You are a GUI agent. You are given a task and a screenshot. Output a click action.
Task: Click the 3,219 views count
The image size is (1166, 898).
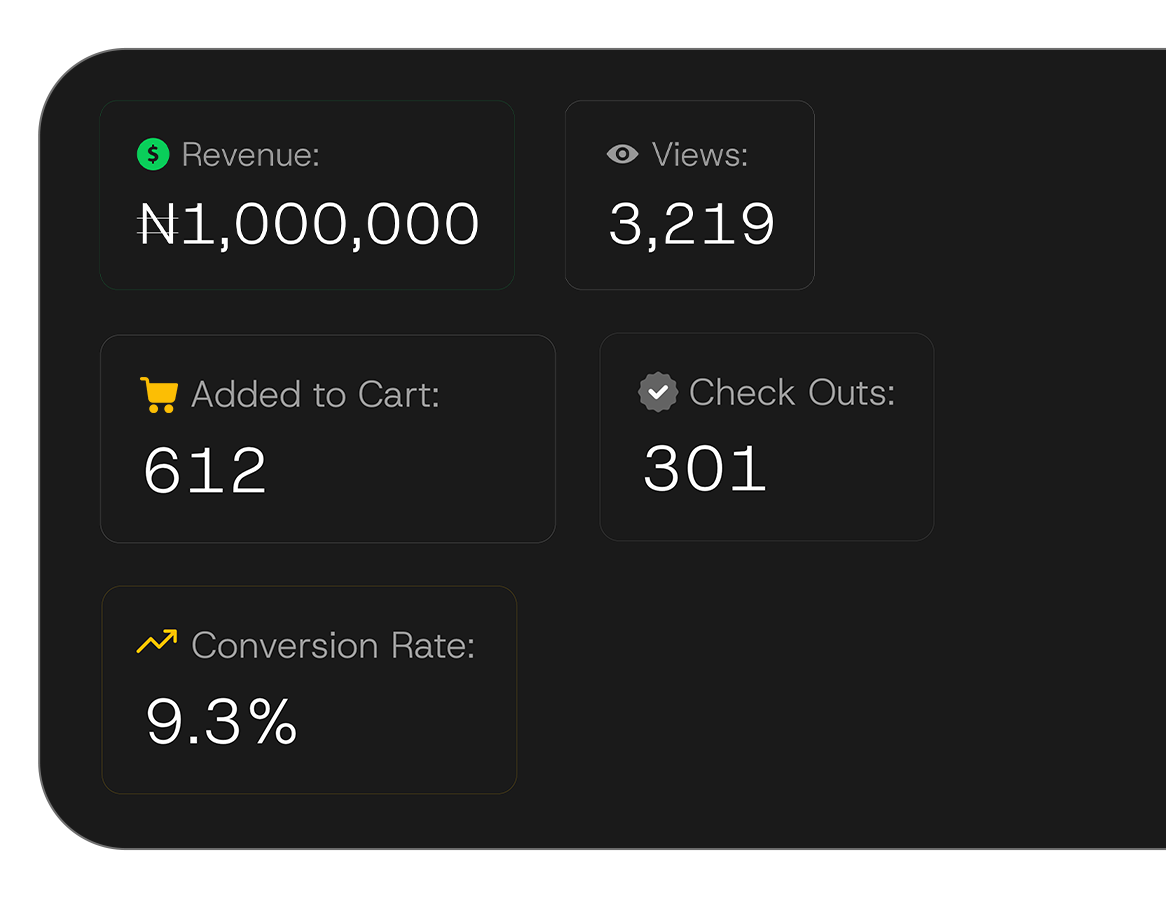pyautogui.click(x=692, y=224)
